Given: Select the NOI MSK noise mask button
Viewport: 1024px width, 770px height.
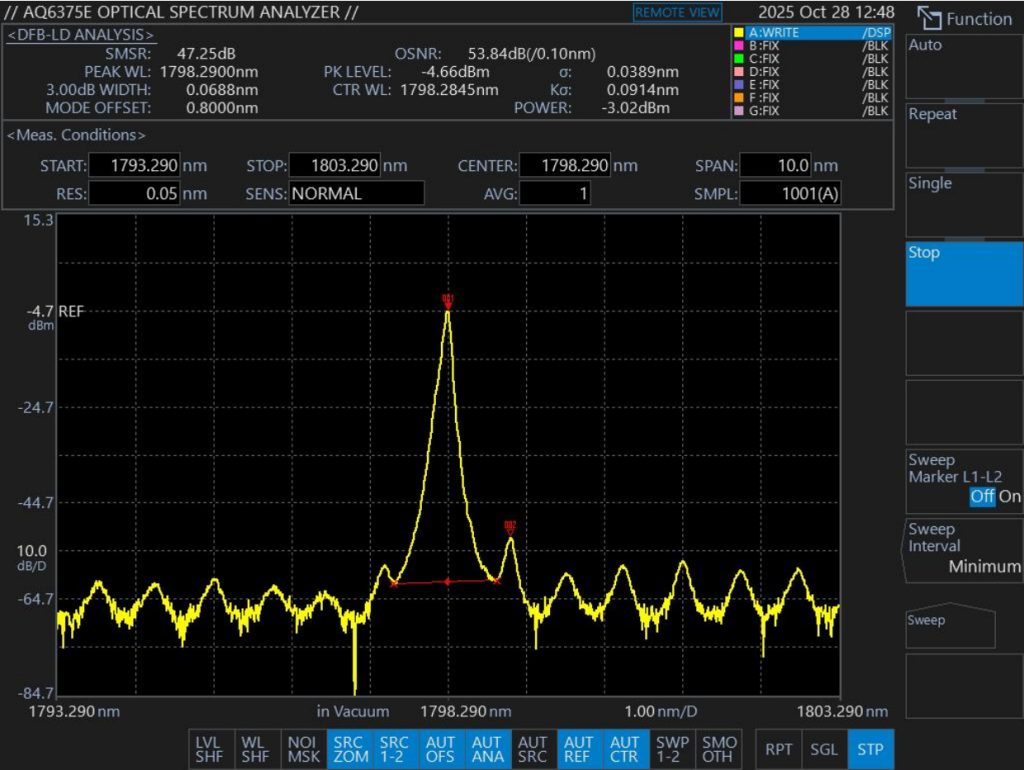Looking at the screenshot, I should [x=301, y=749].
